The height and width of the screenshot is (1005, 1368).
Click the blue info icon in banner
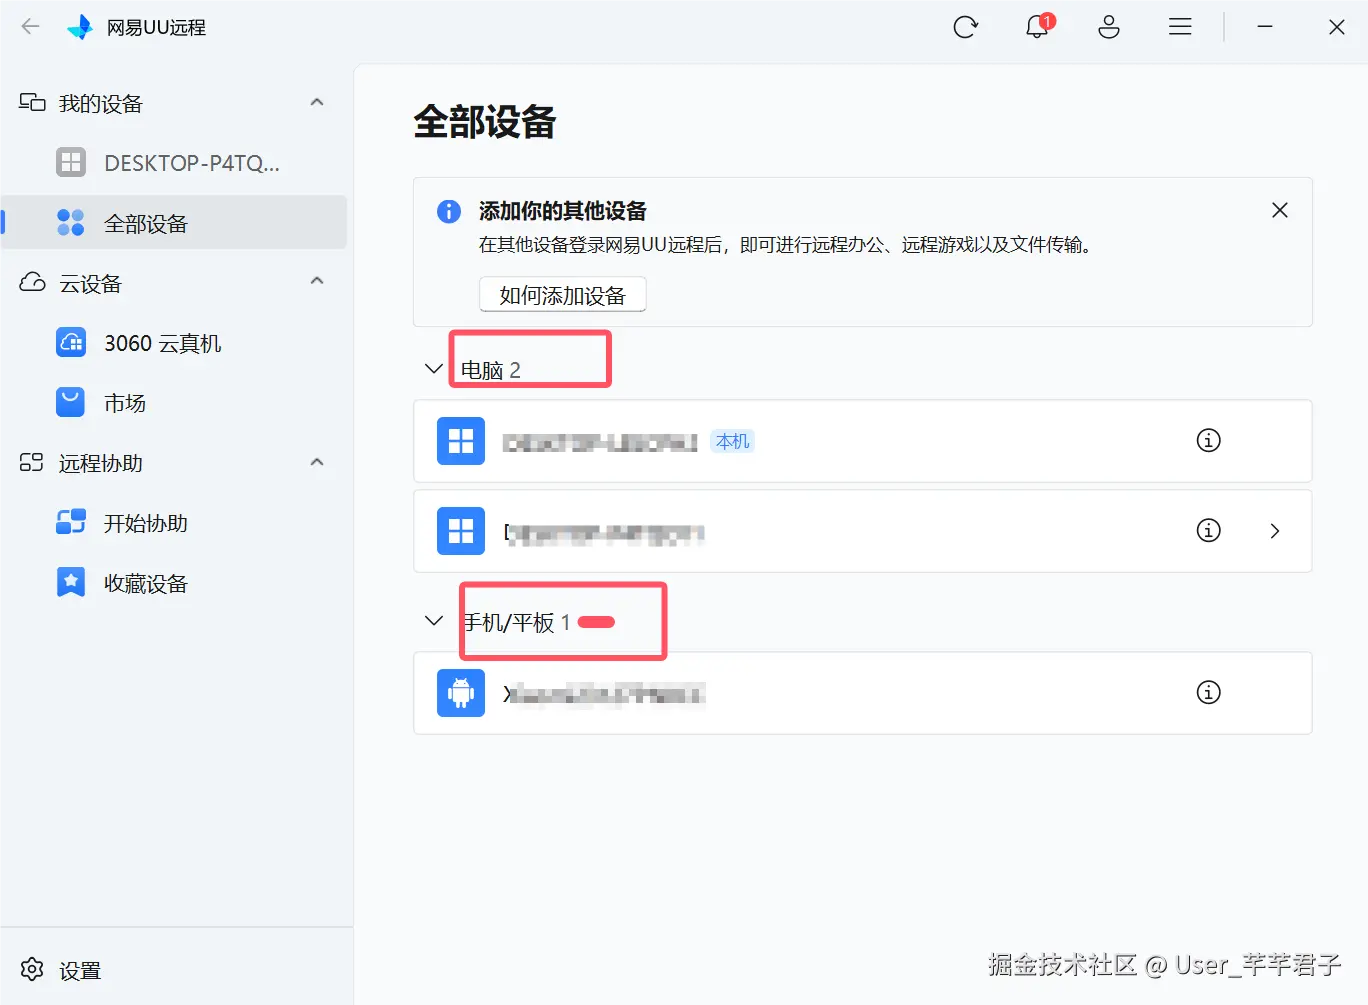coord(449,211)
